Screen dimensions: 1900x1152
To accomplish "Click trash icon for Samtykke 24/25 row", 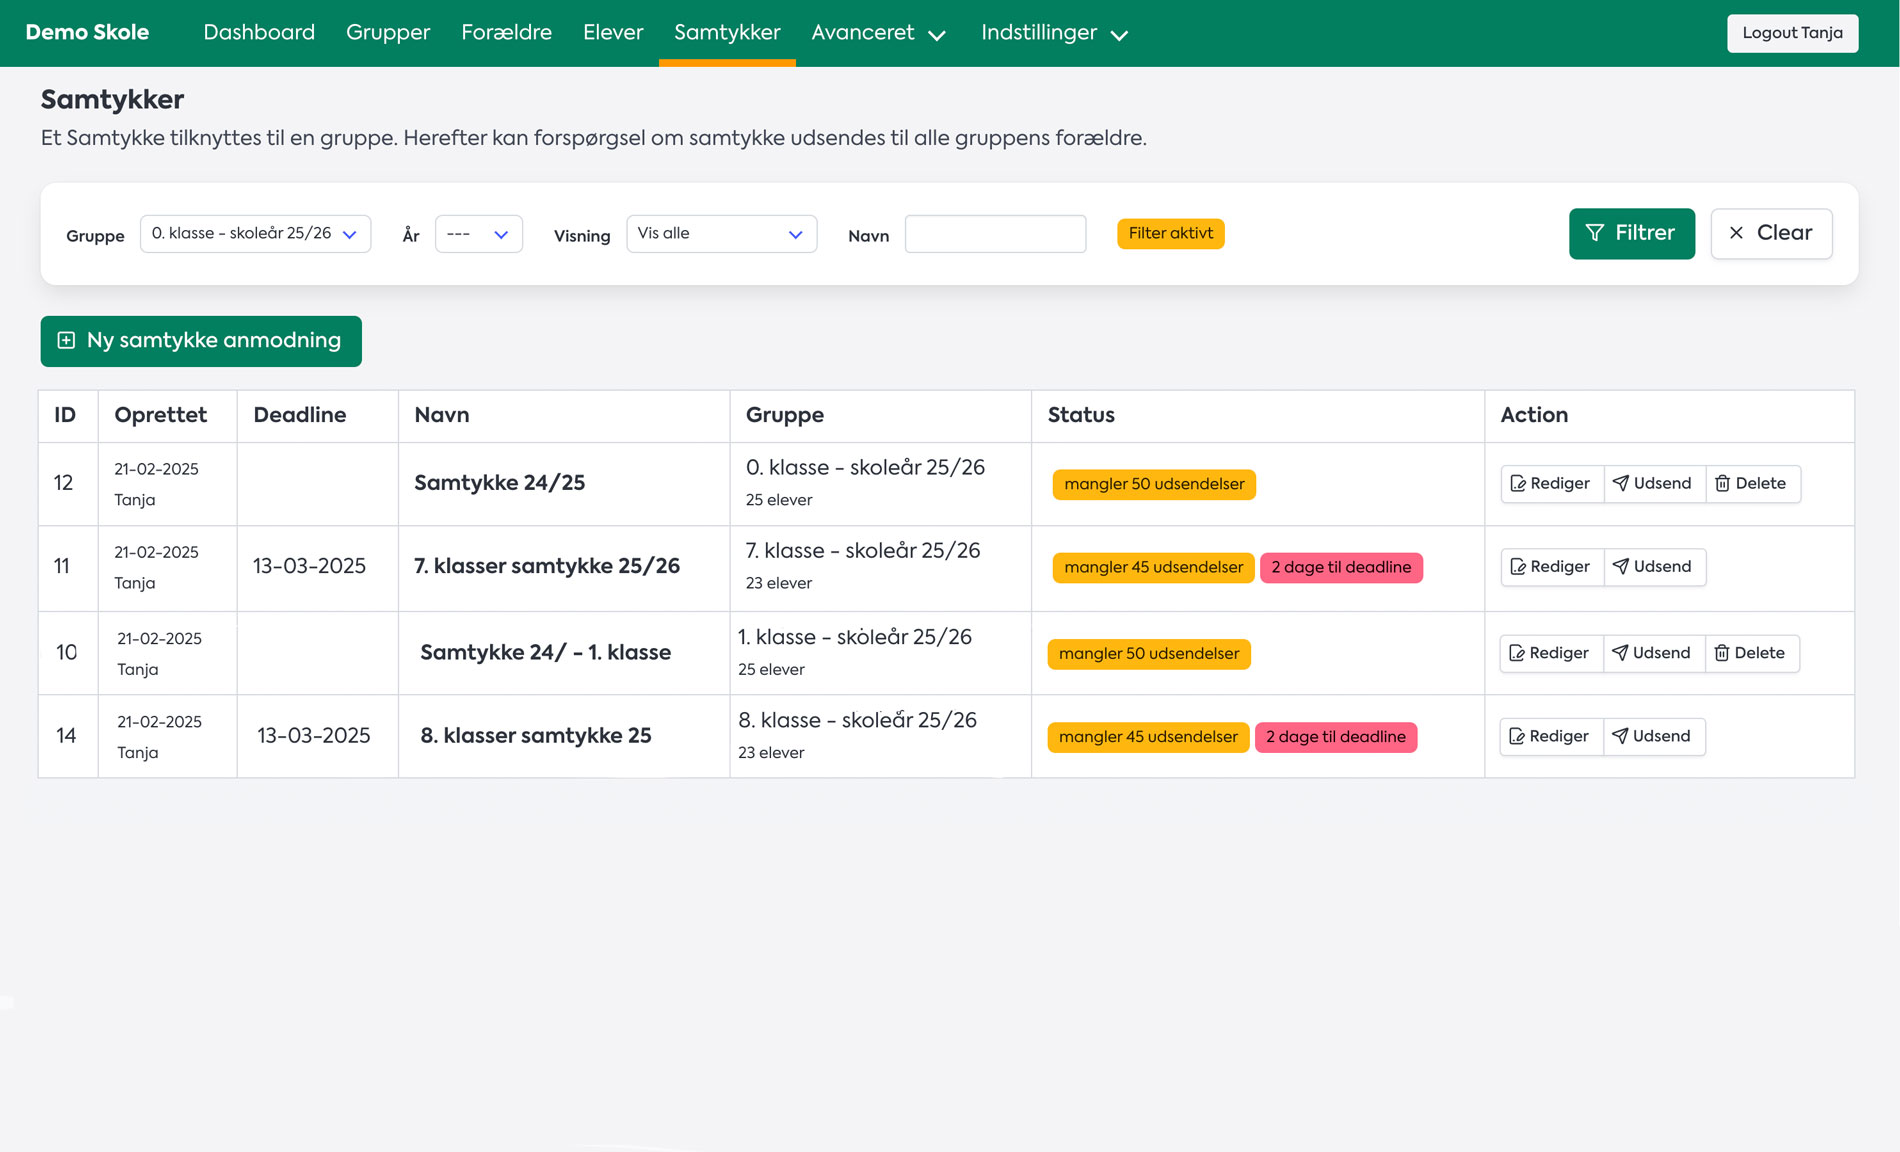I will (1722, 484).
